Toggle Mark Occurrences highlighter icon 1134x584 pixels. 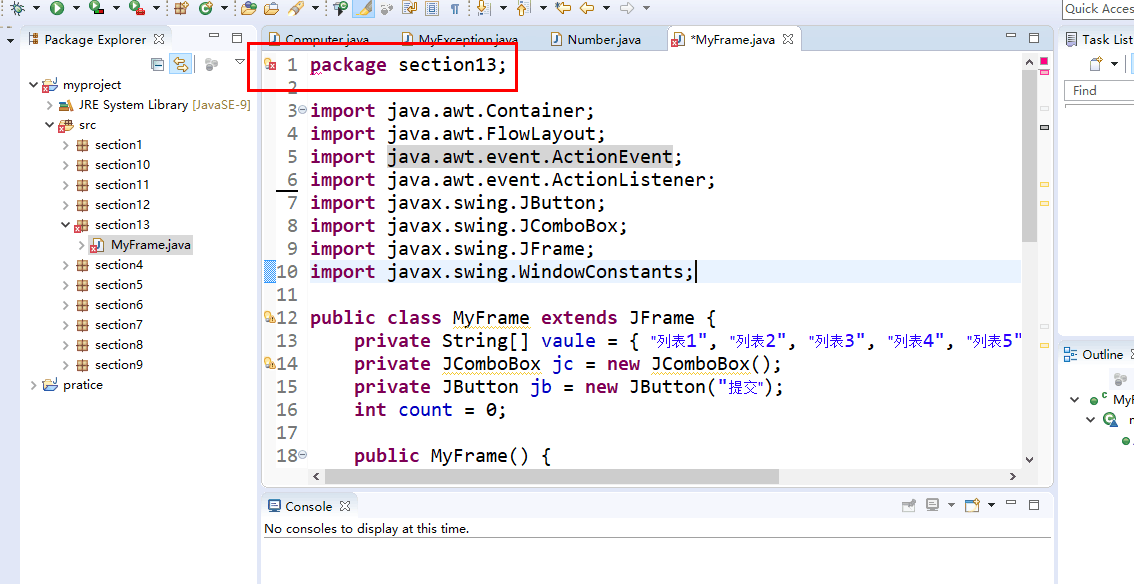click(364, 8)
